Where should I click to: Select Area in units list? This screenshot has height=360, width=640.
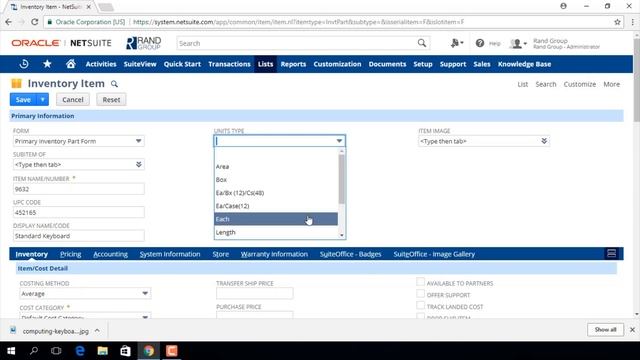276,167
